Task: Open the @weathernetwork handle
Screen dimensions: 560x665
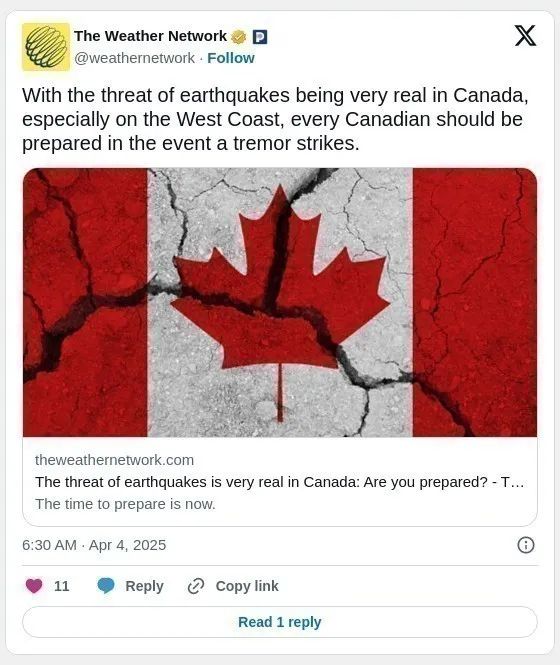Action: [x=134, y=58]
